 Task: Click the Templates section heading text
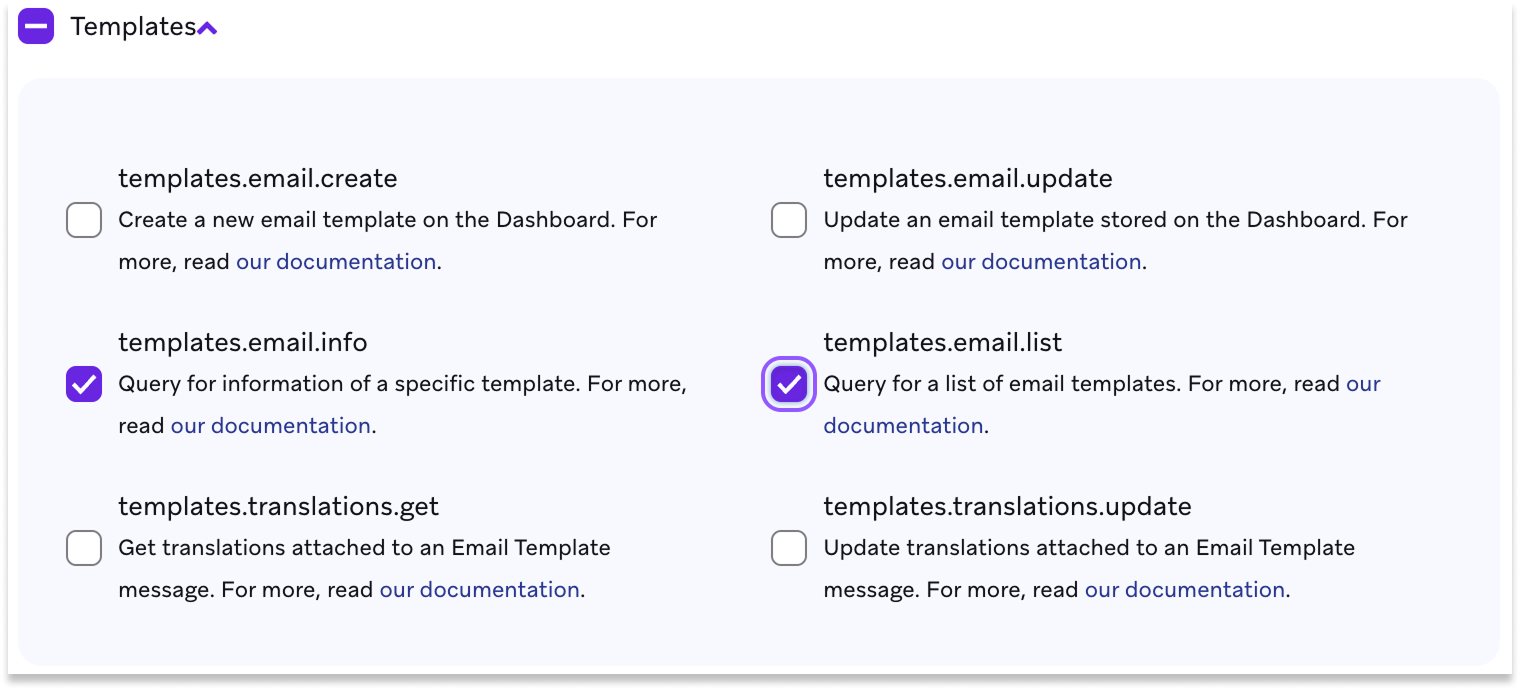tap(132, 27)
